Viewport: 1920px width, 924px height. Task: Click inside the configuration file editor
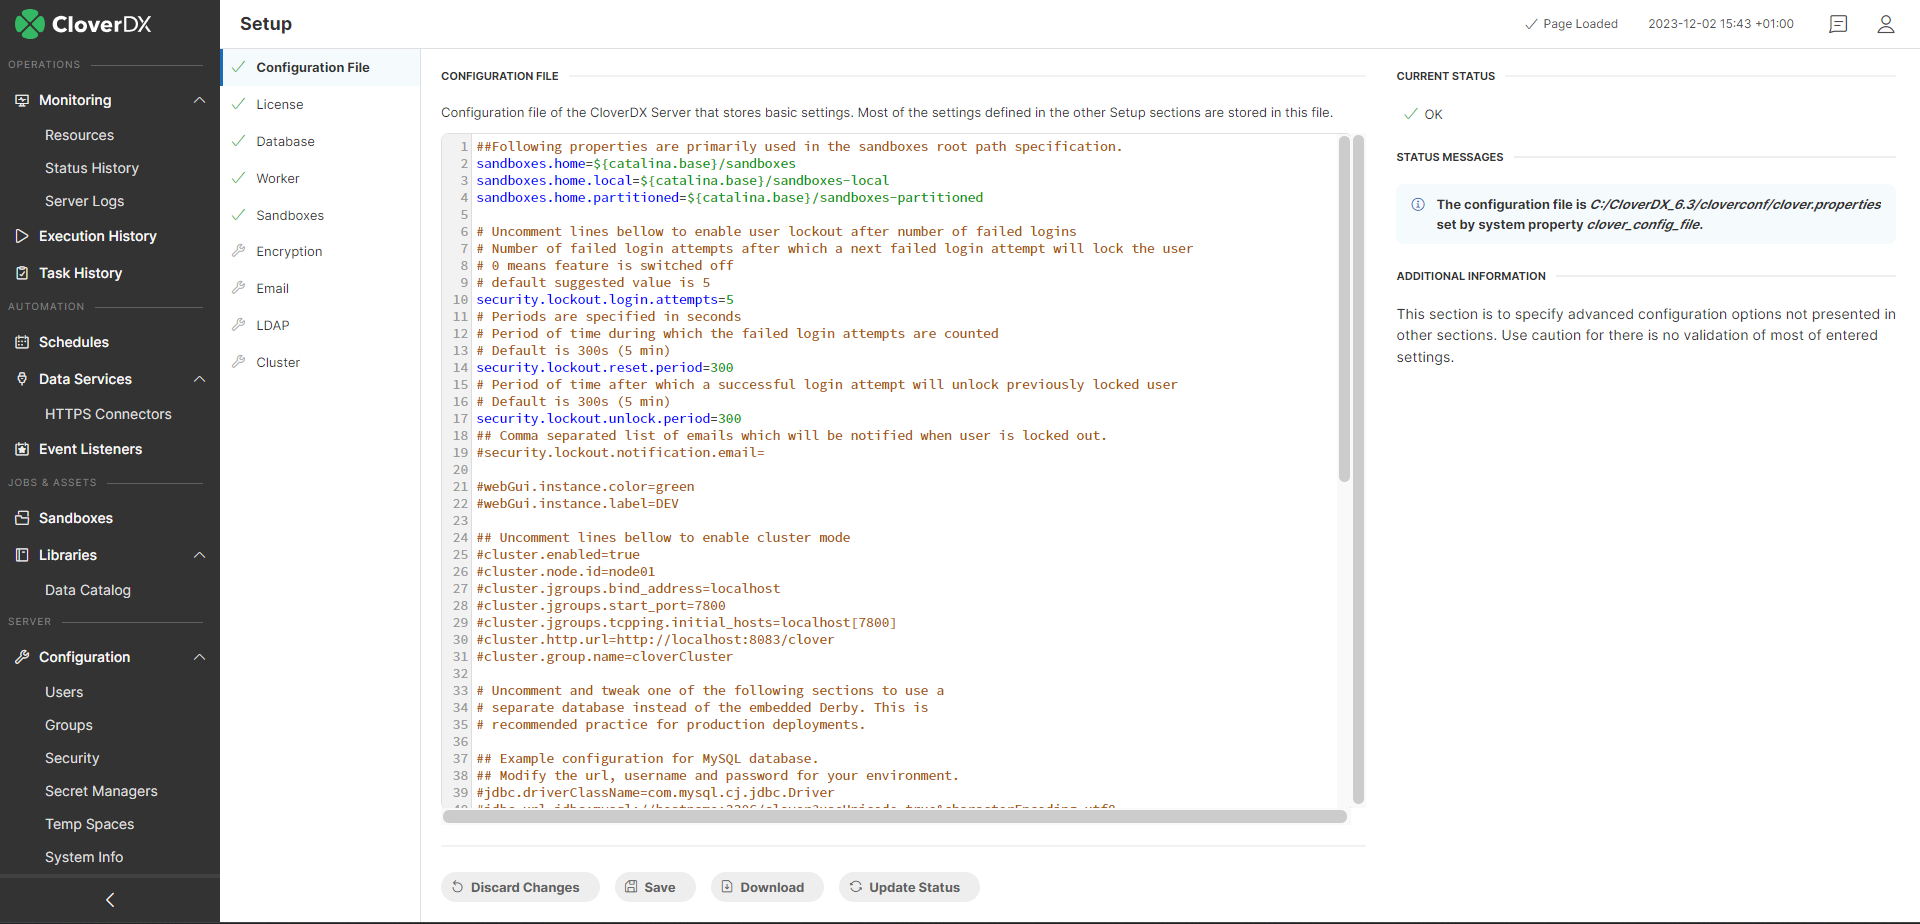click(900, 470)
